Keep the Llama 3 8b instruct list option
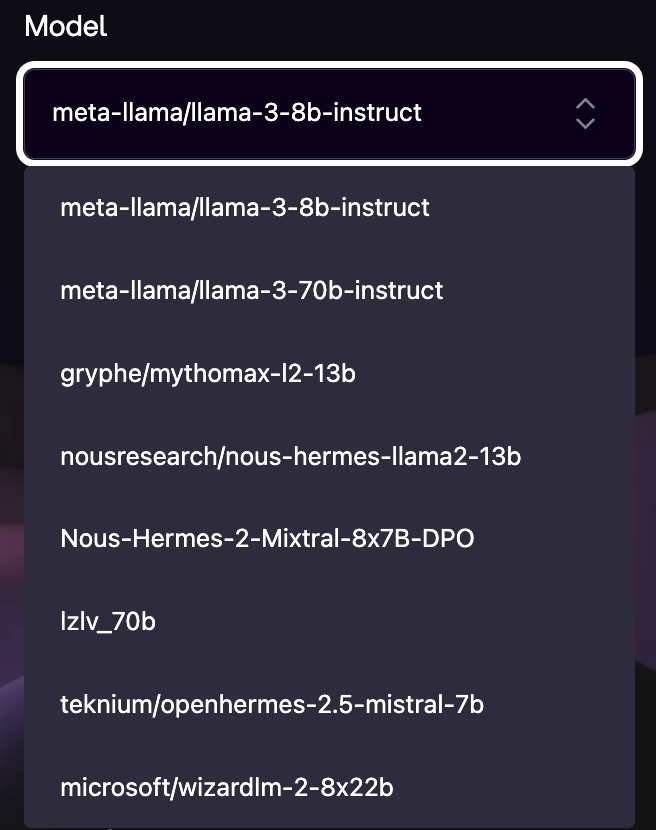This screenshot has width=656, height=830. (x=245, y=208)
